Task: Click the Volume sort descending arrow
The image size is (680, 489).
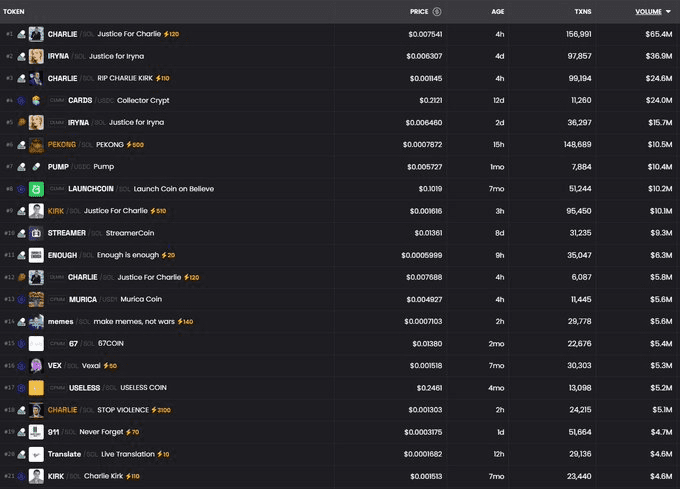Action: point(669,12)
